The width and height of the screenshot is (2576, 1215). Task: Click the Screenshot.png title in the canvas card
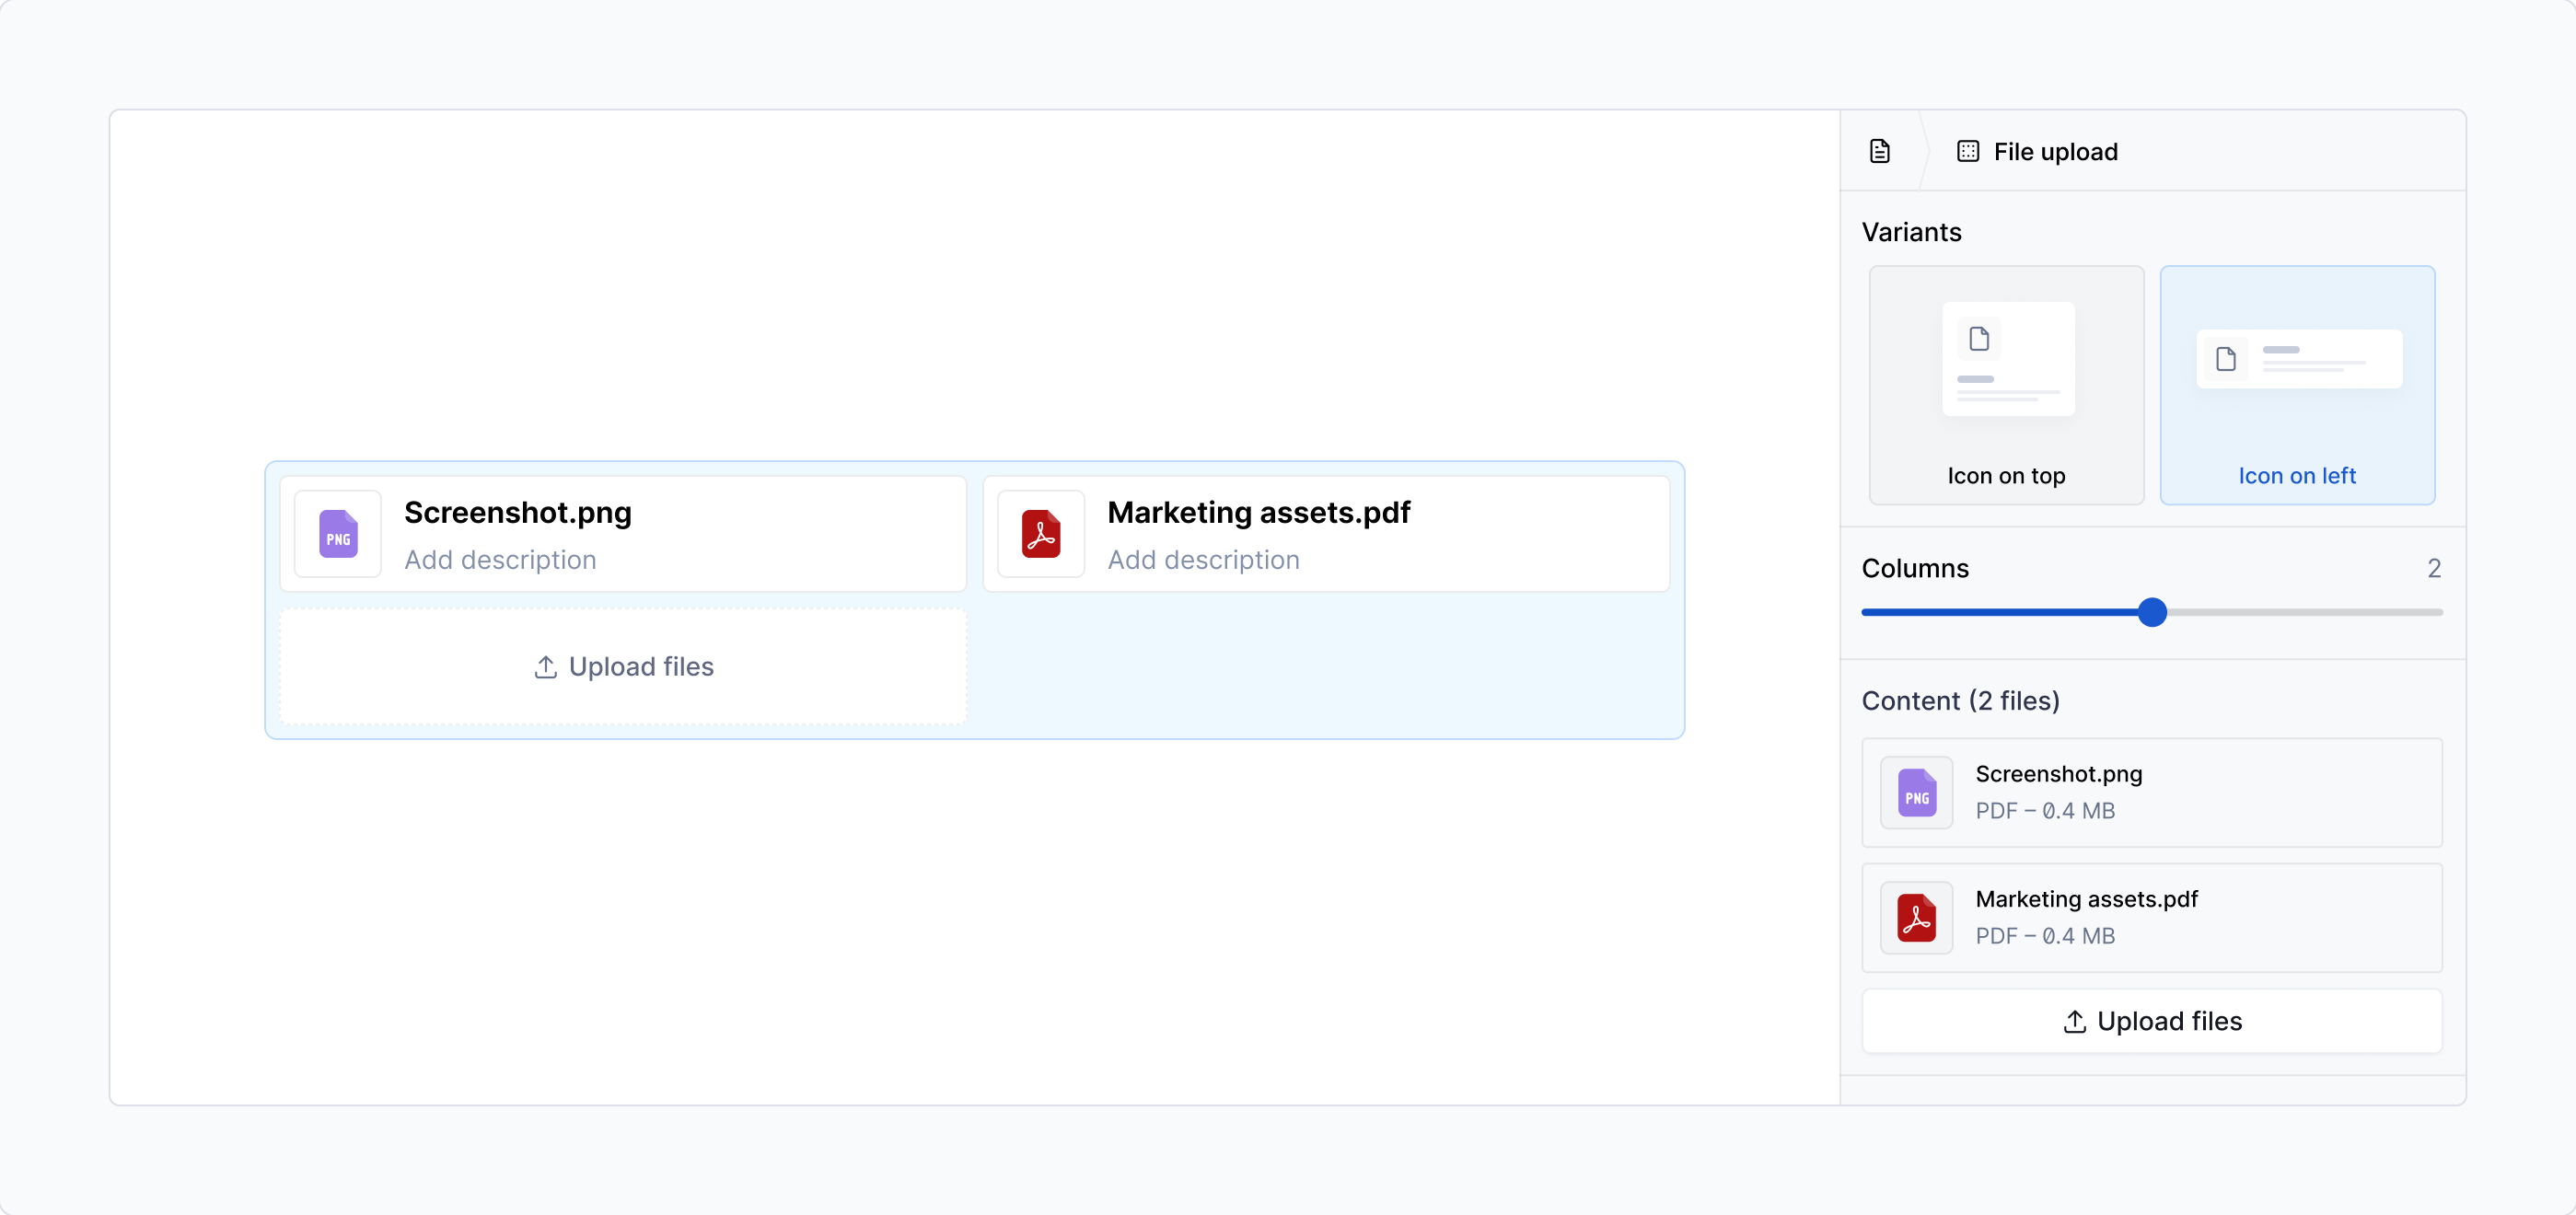517,512
